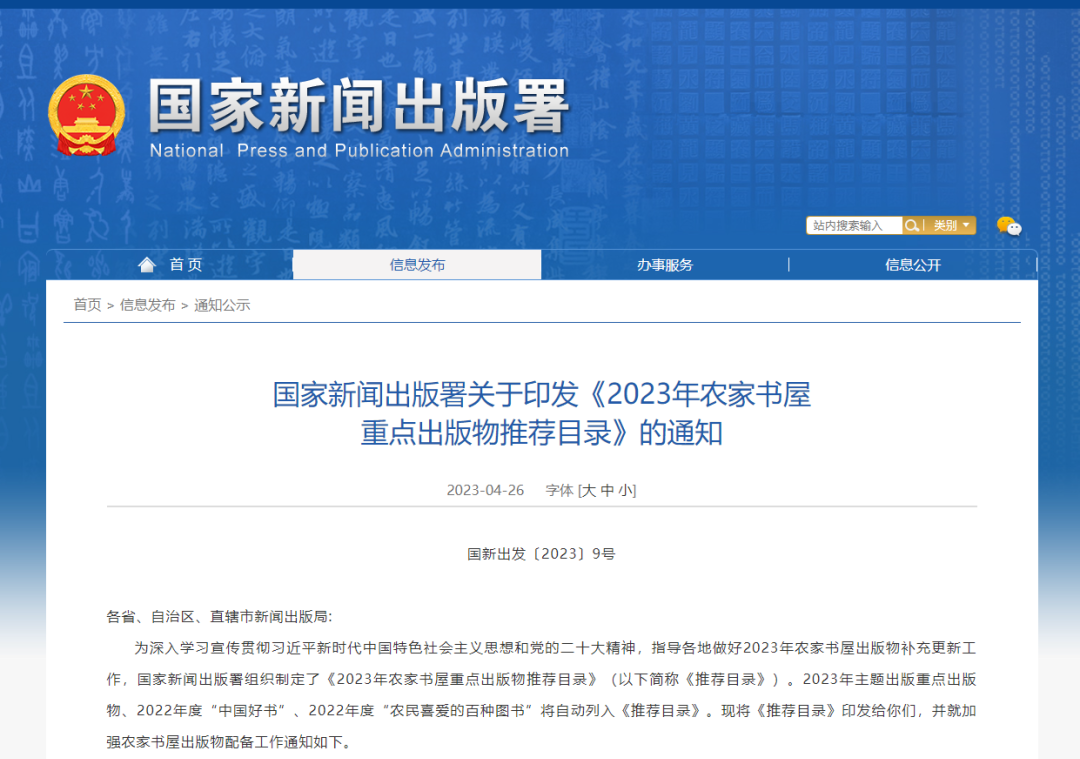Click the house icon in navigation bar
The width and height of the screenshot is (1080, 759).
[147, 264]
